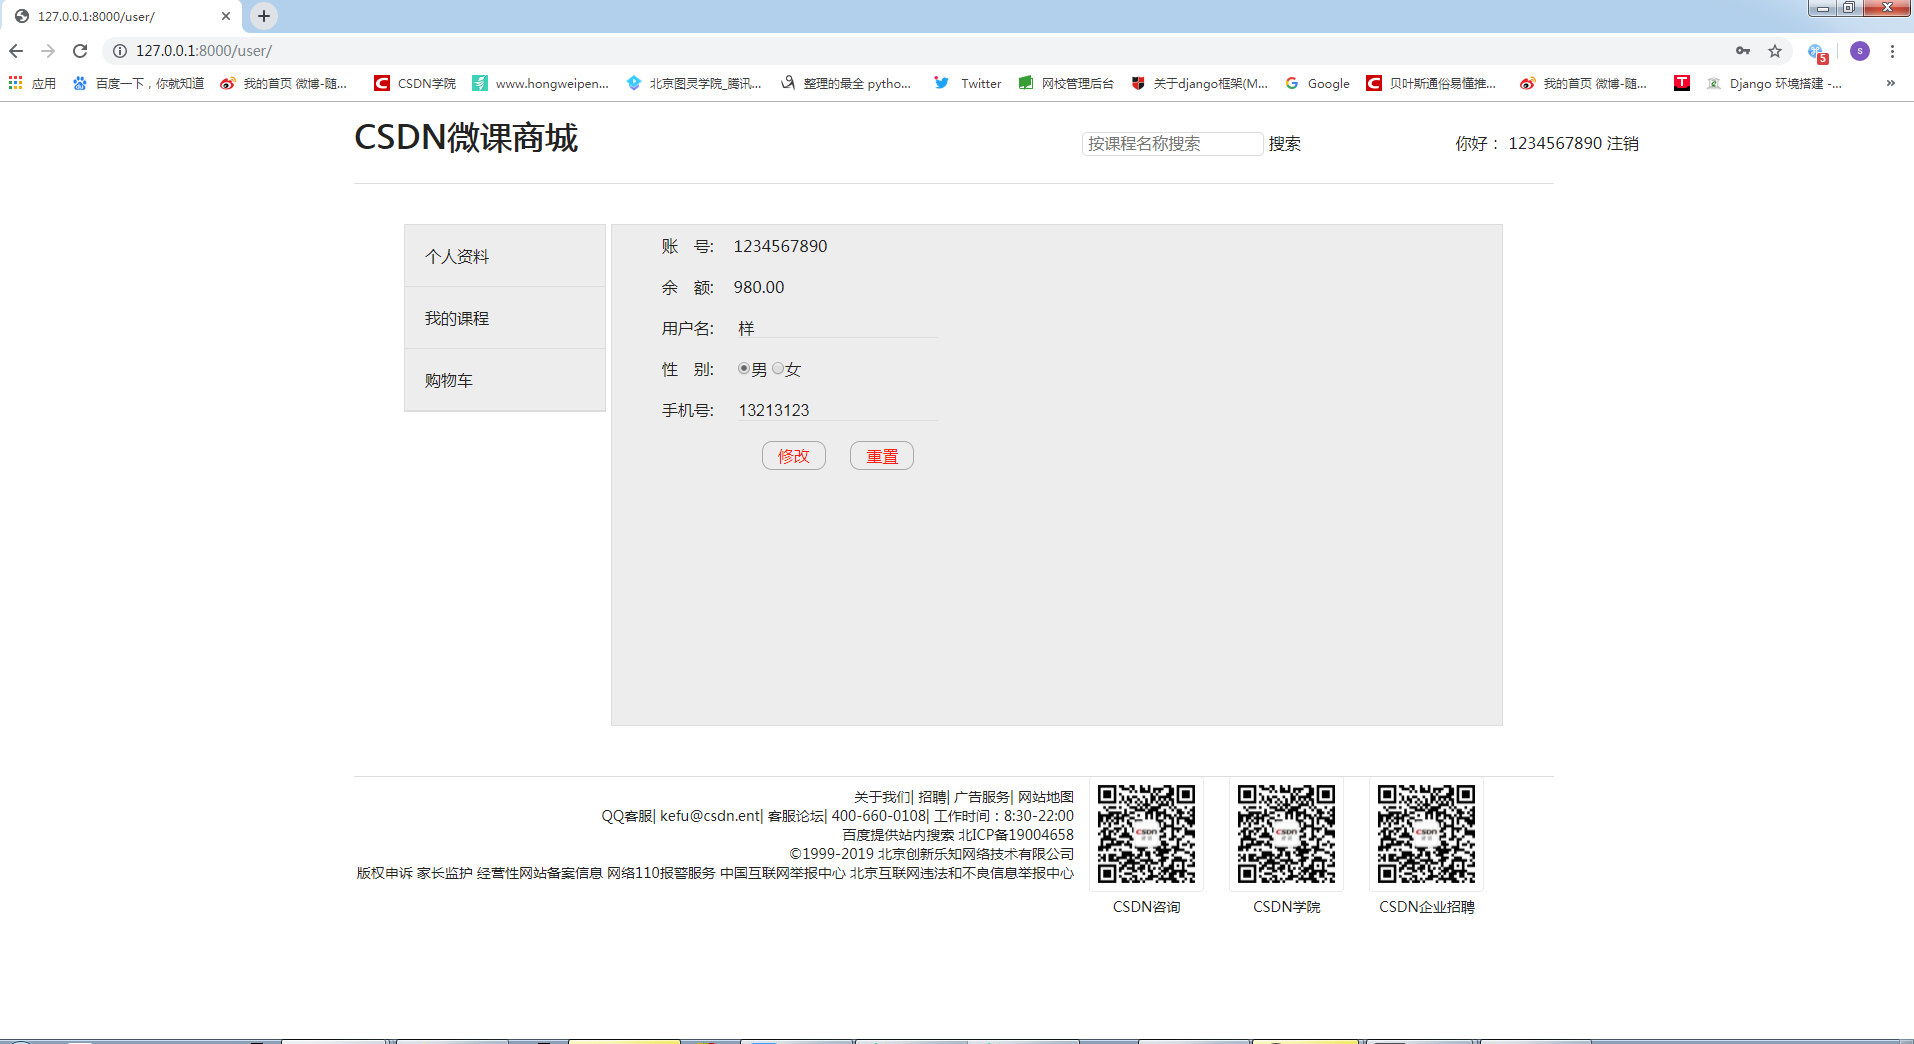Click the 注销 logout link

(1623, 144)
